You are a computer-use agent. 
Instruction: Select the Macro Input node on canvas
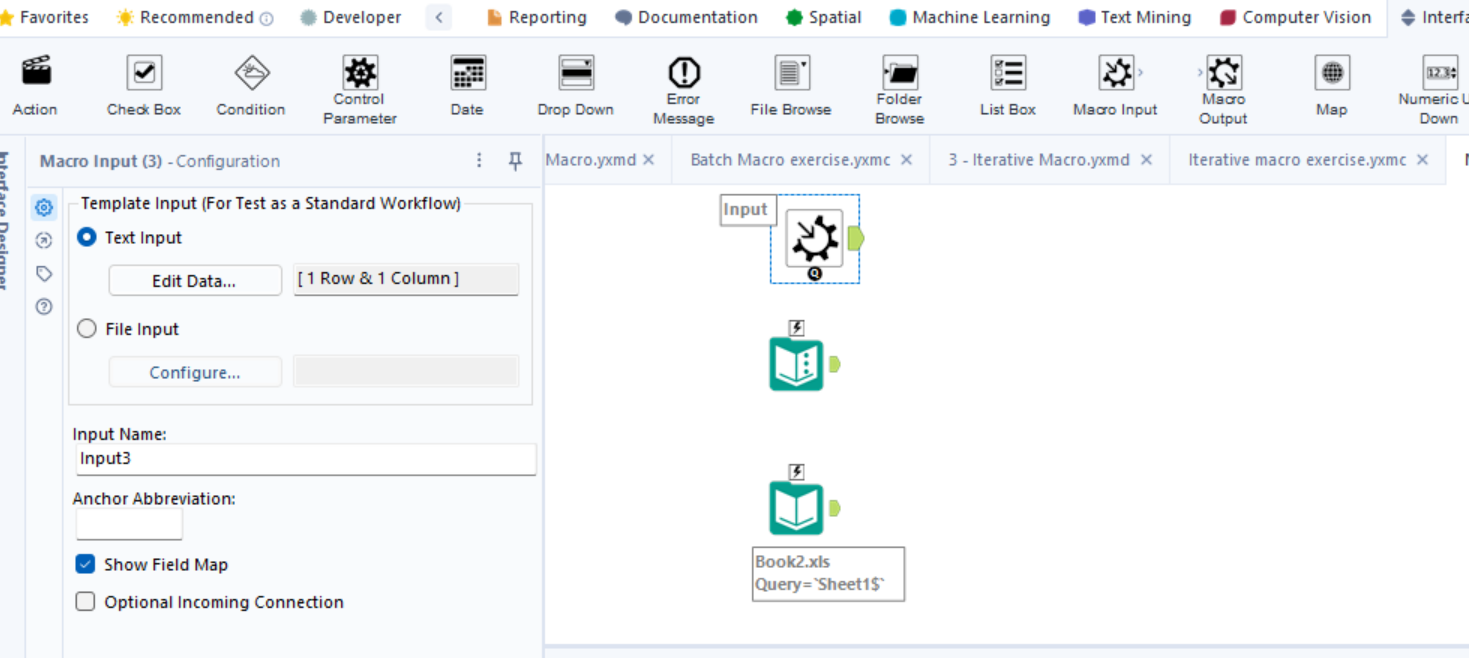tap(814, 238)
